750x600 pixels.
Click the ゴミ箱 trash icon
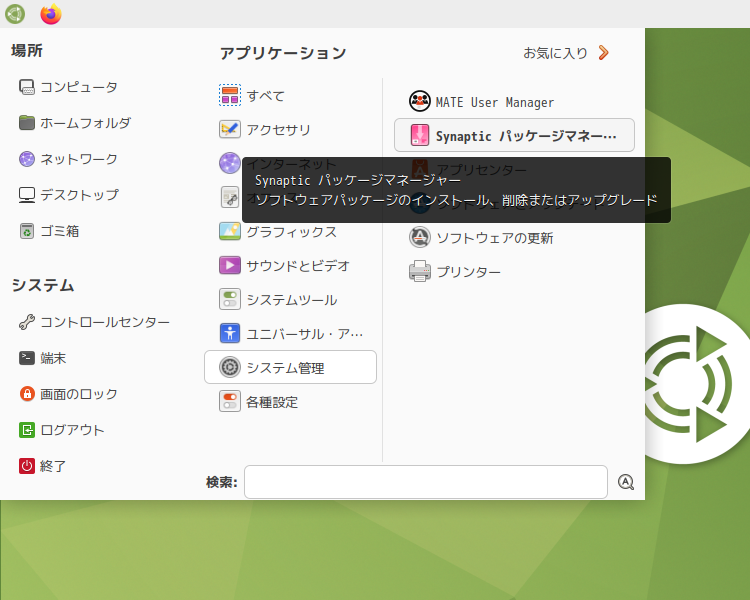(27, 231)
